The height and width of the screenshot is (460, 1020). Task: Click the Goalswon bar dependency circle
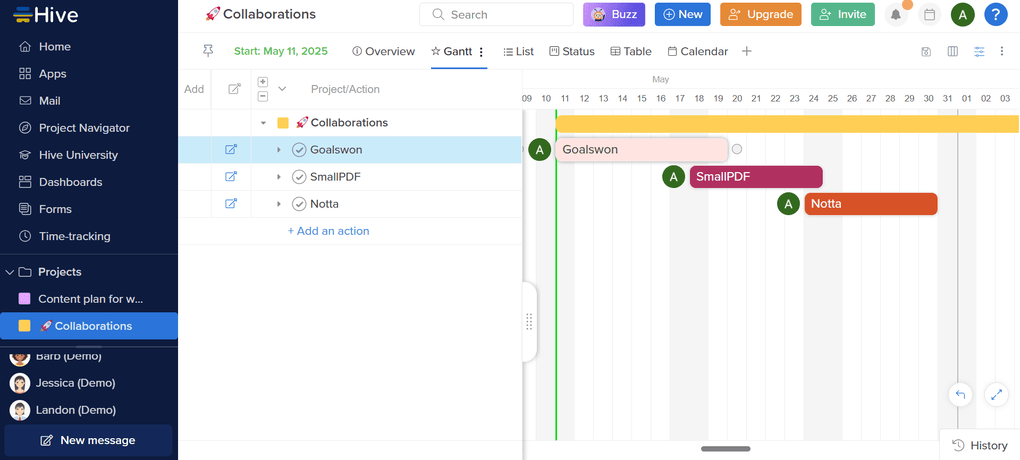coord(736,149)
